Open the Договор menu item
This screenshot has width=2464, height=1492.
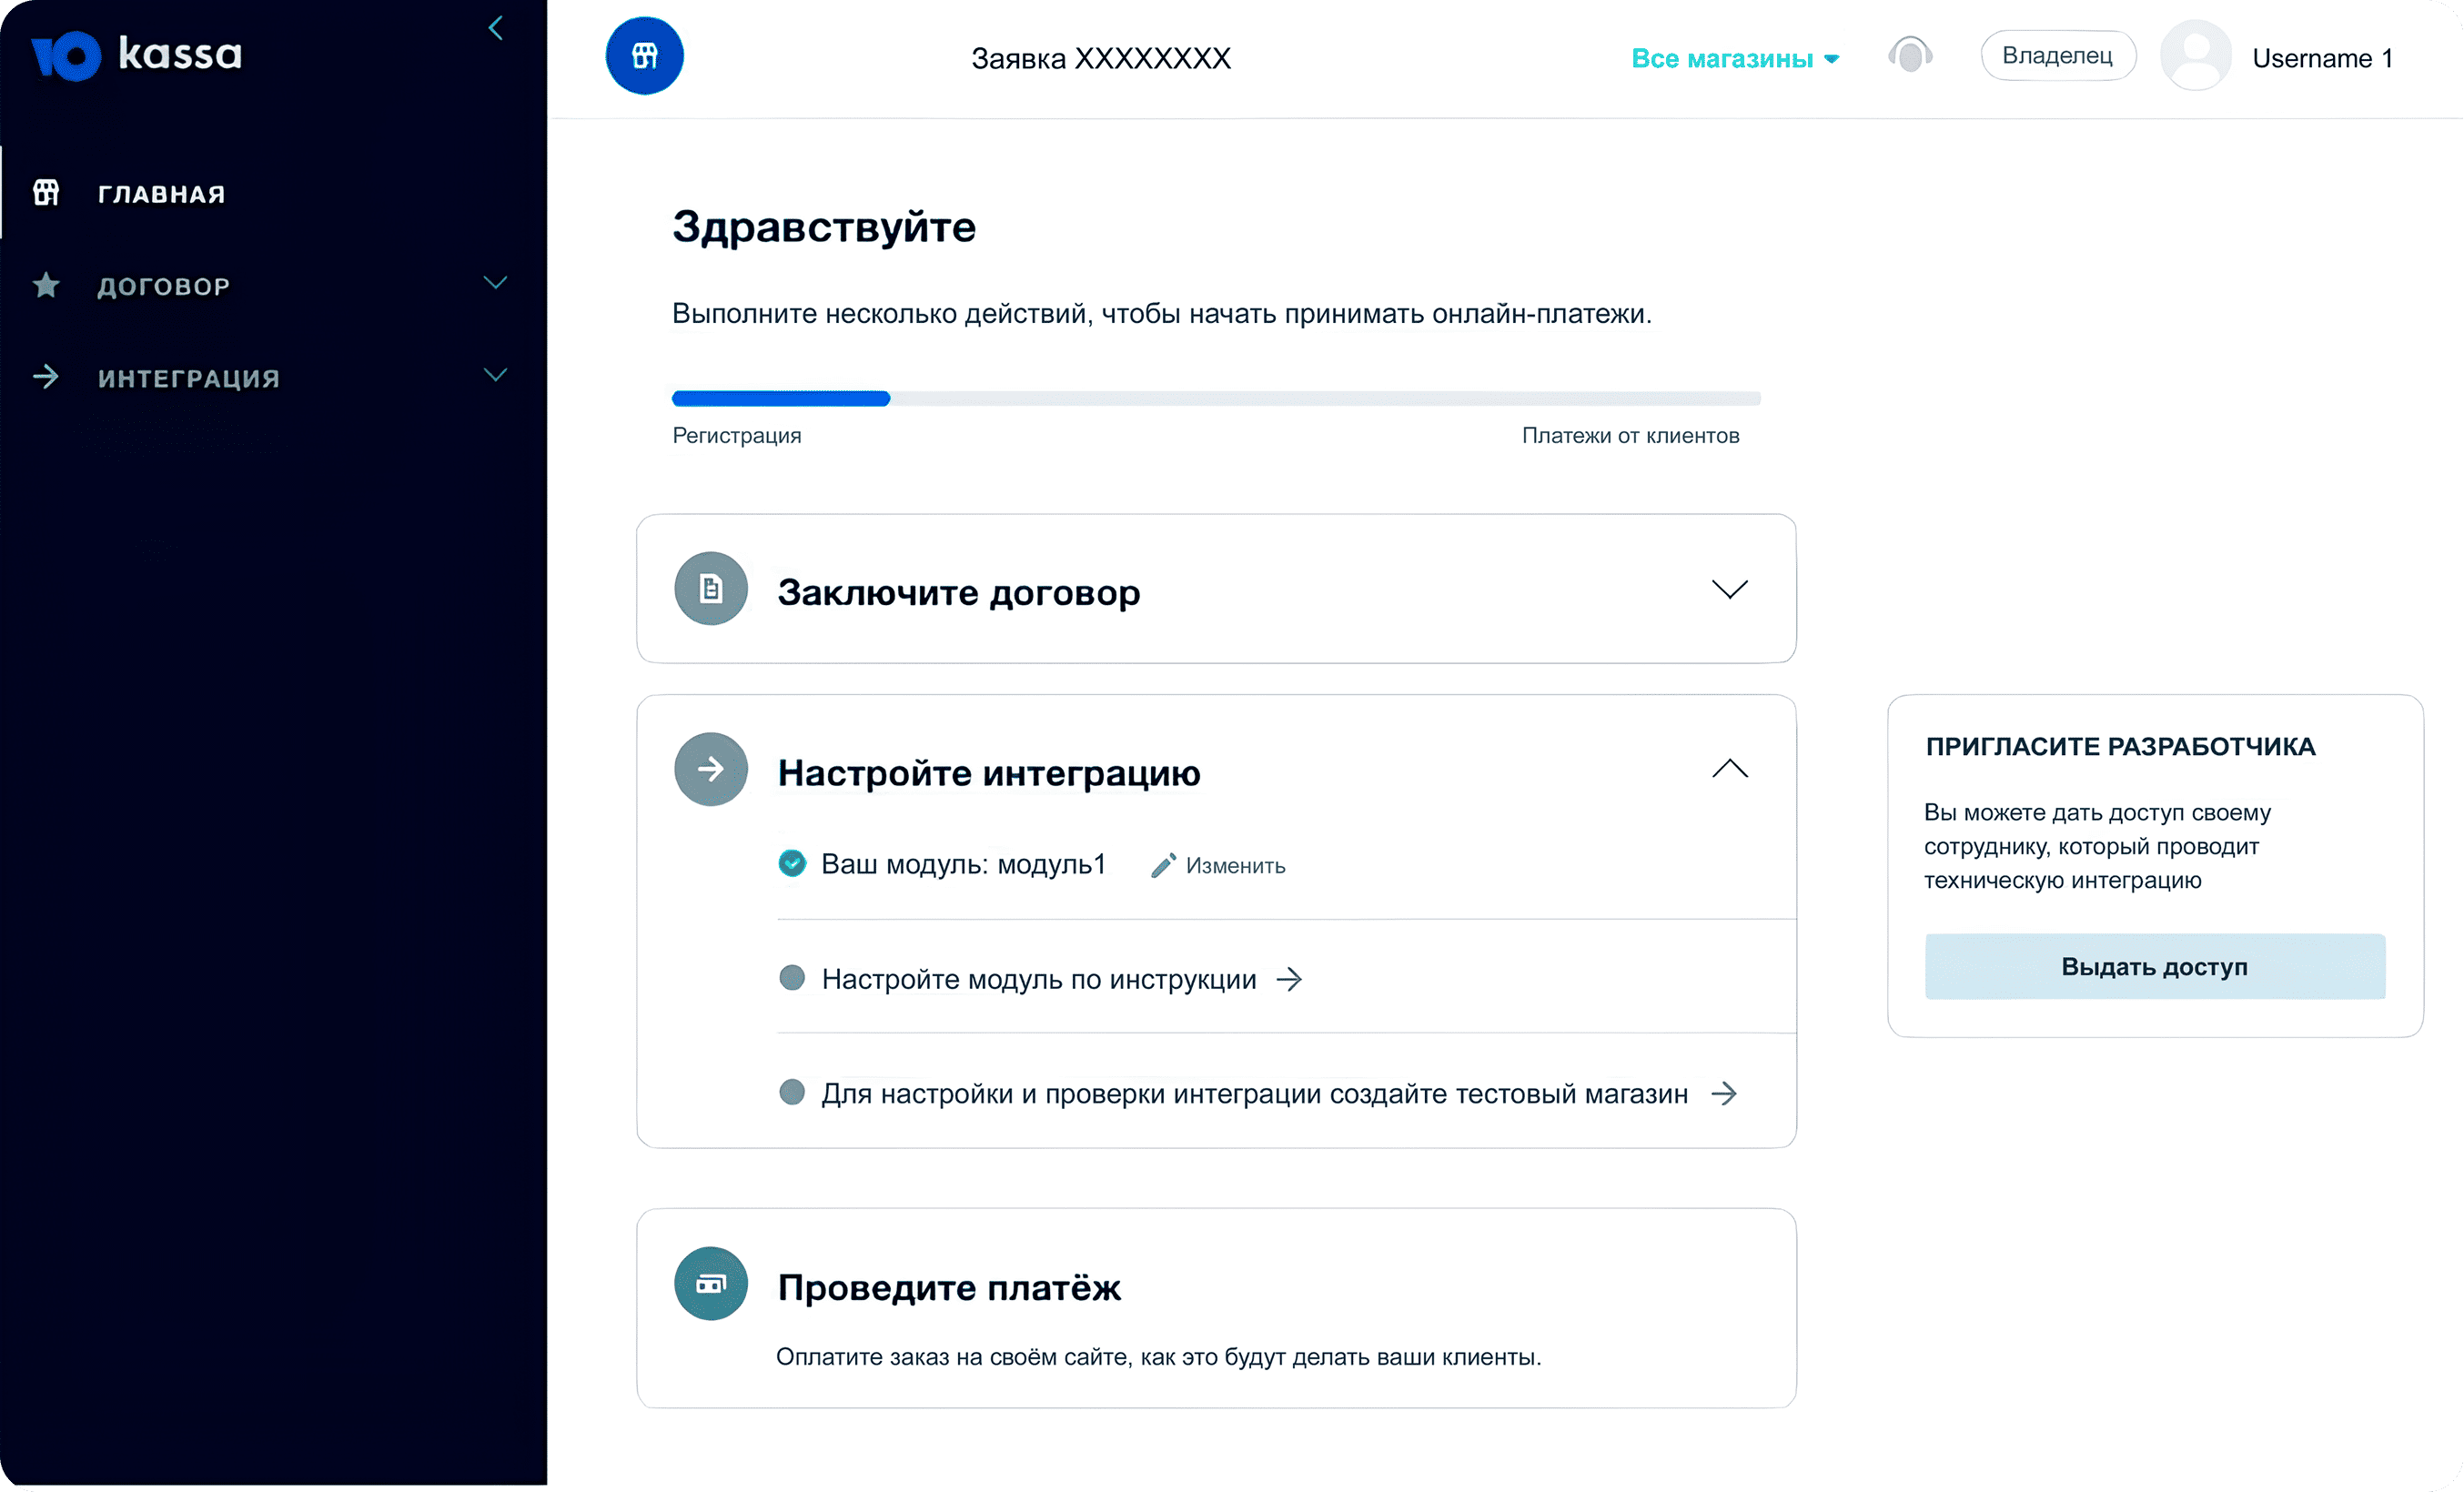[x=164, y=286]
